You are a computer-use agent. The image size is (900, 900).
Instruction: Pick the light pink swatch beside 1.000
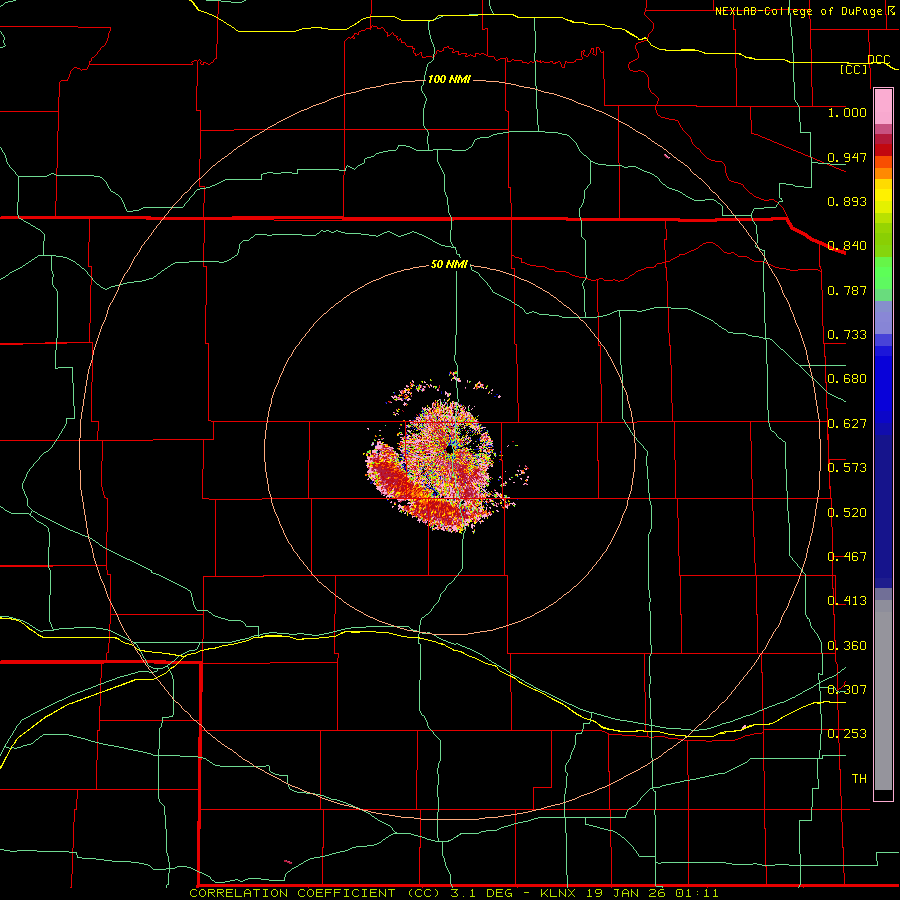(883, 108)
